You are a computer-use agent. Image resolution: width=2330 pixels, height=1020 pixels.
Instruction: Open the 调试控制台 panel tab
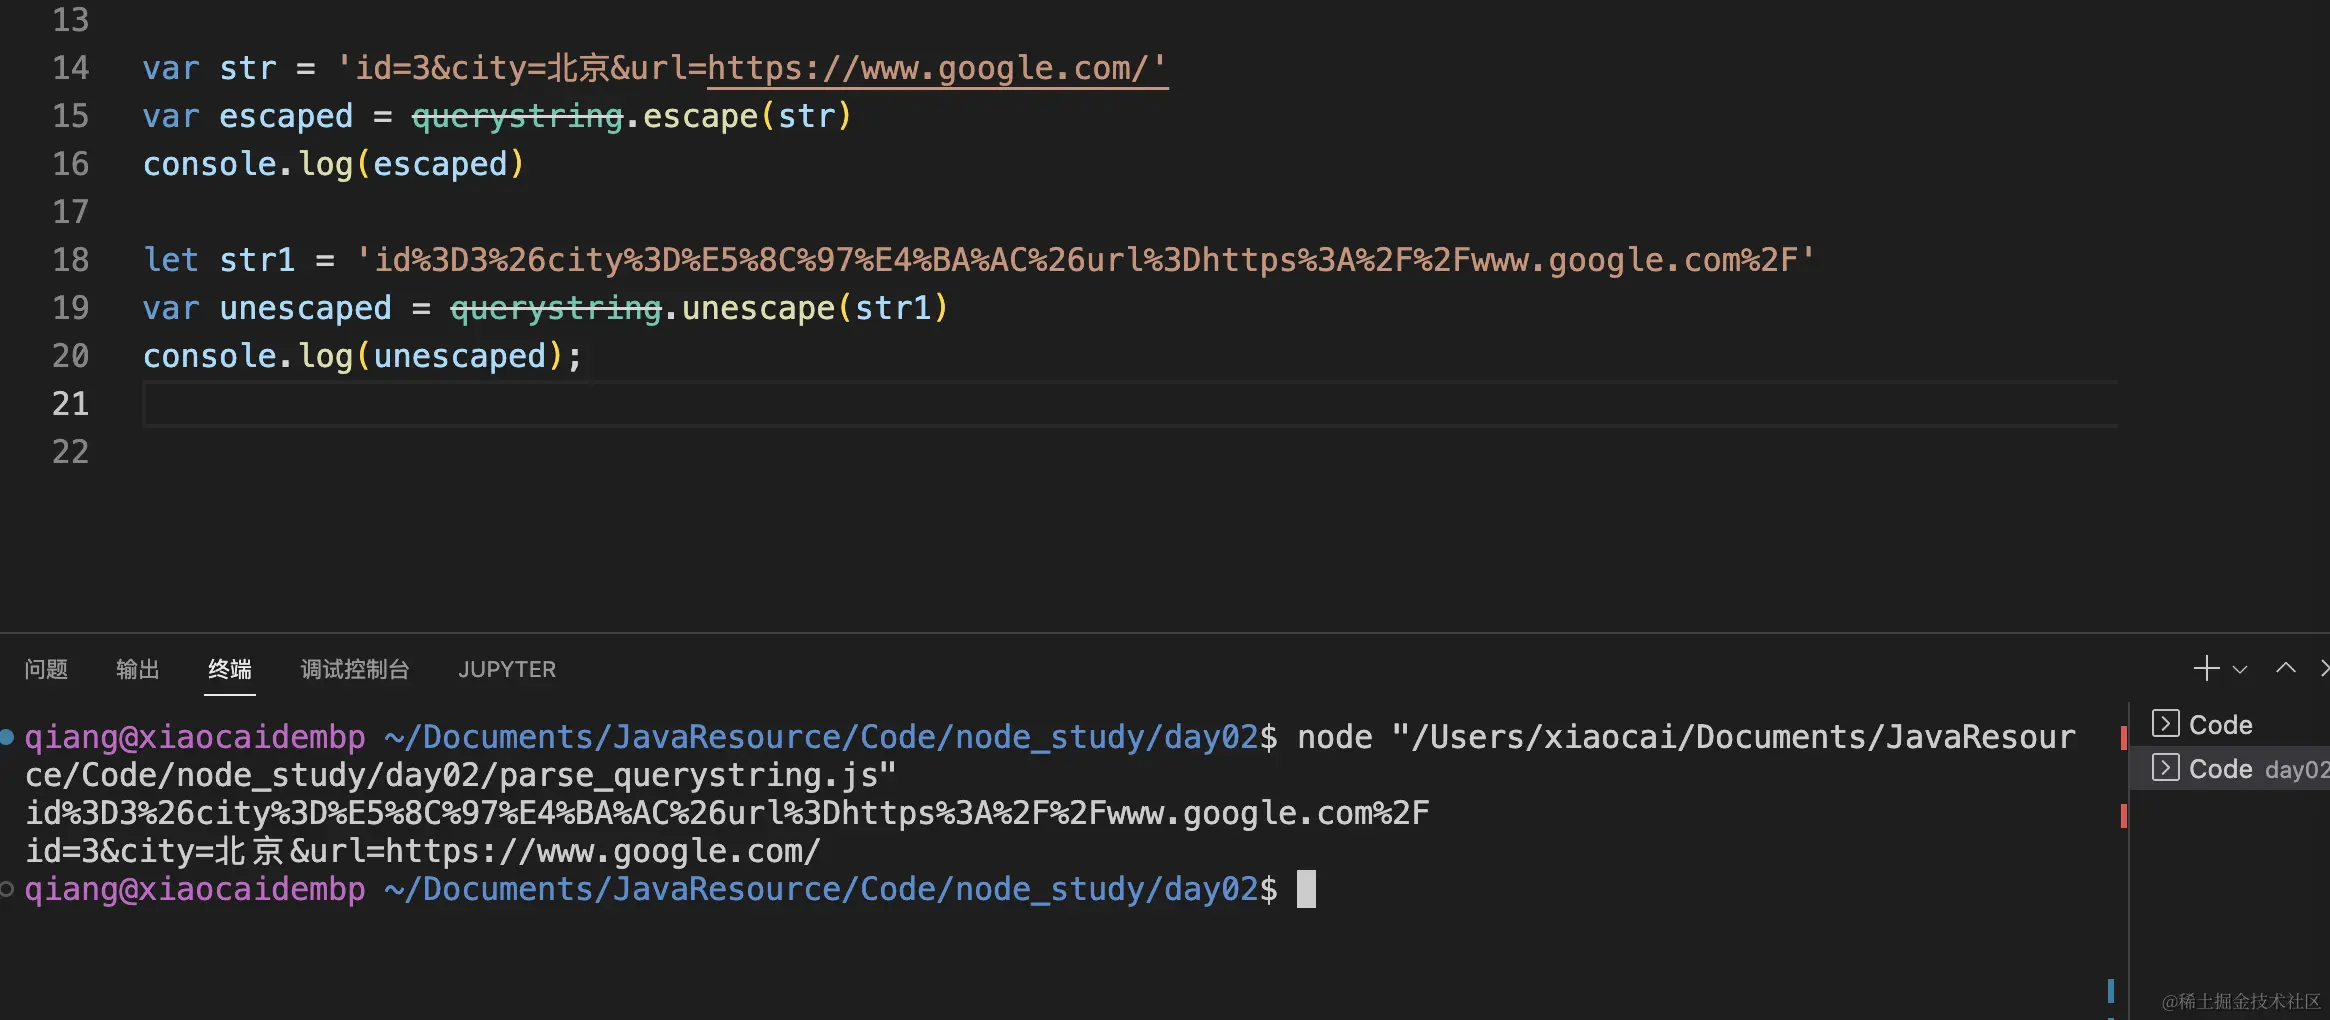coord(355,669)
